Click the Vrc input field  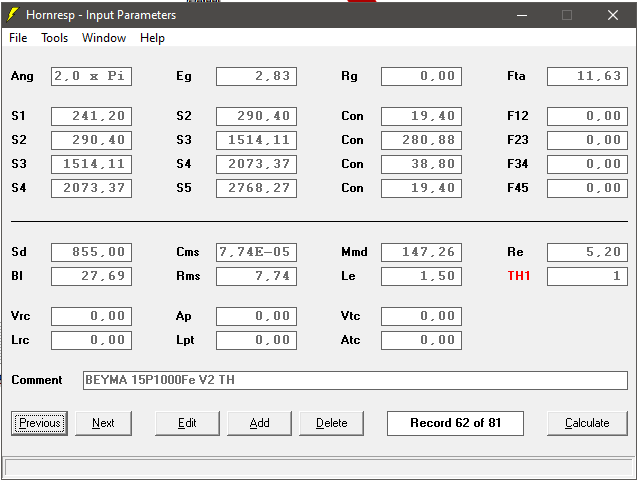[x=91, y=316]
